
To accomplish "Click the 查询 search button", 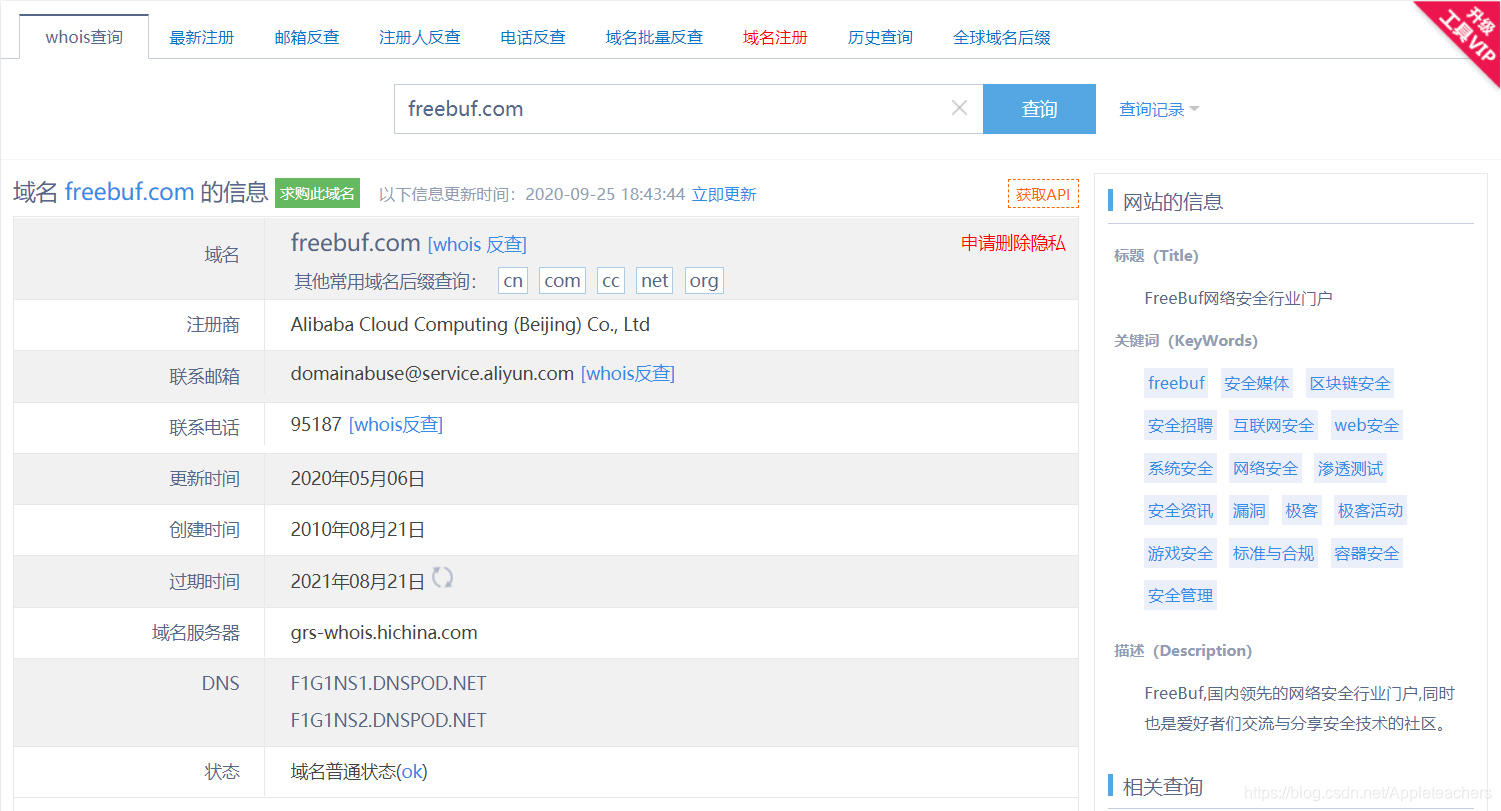I will (x=1039, y=109).
